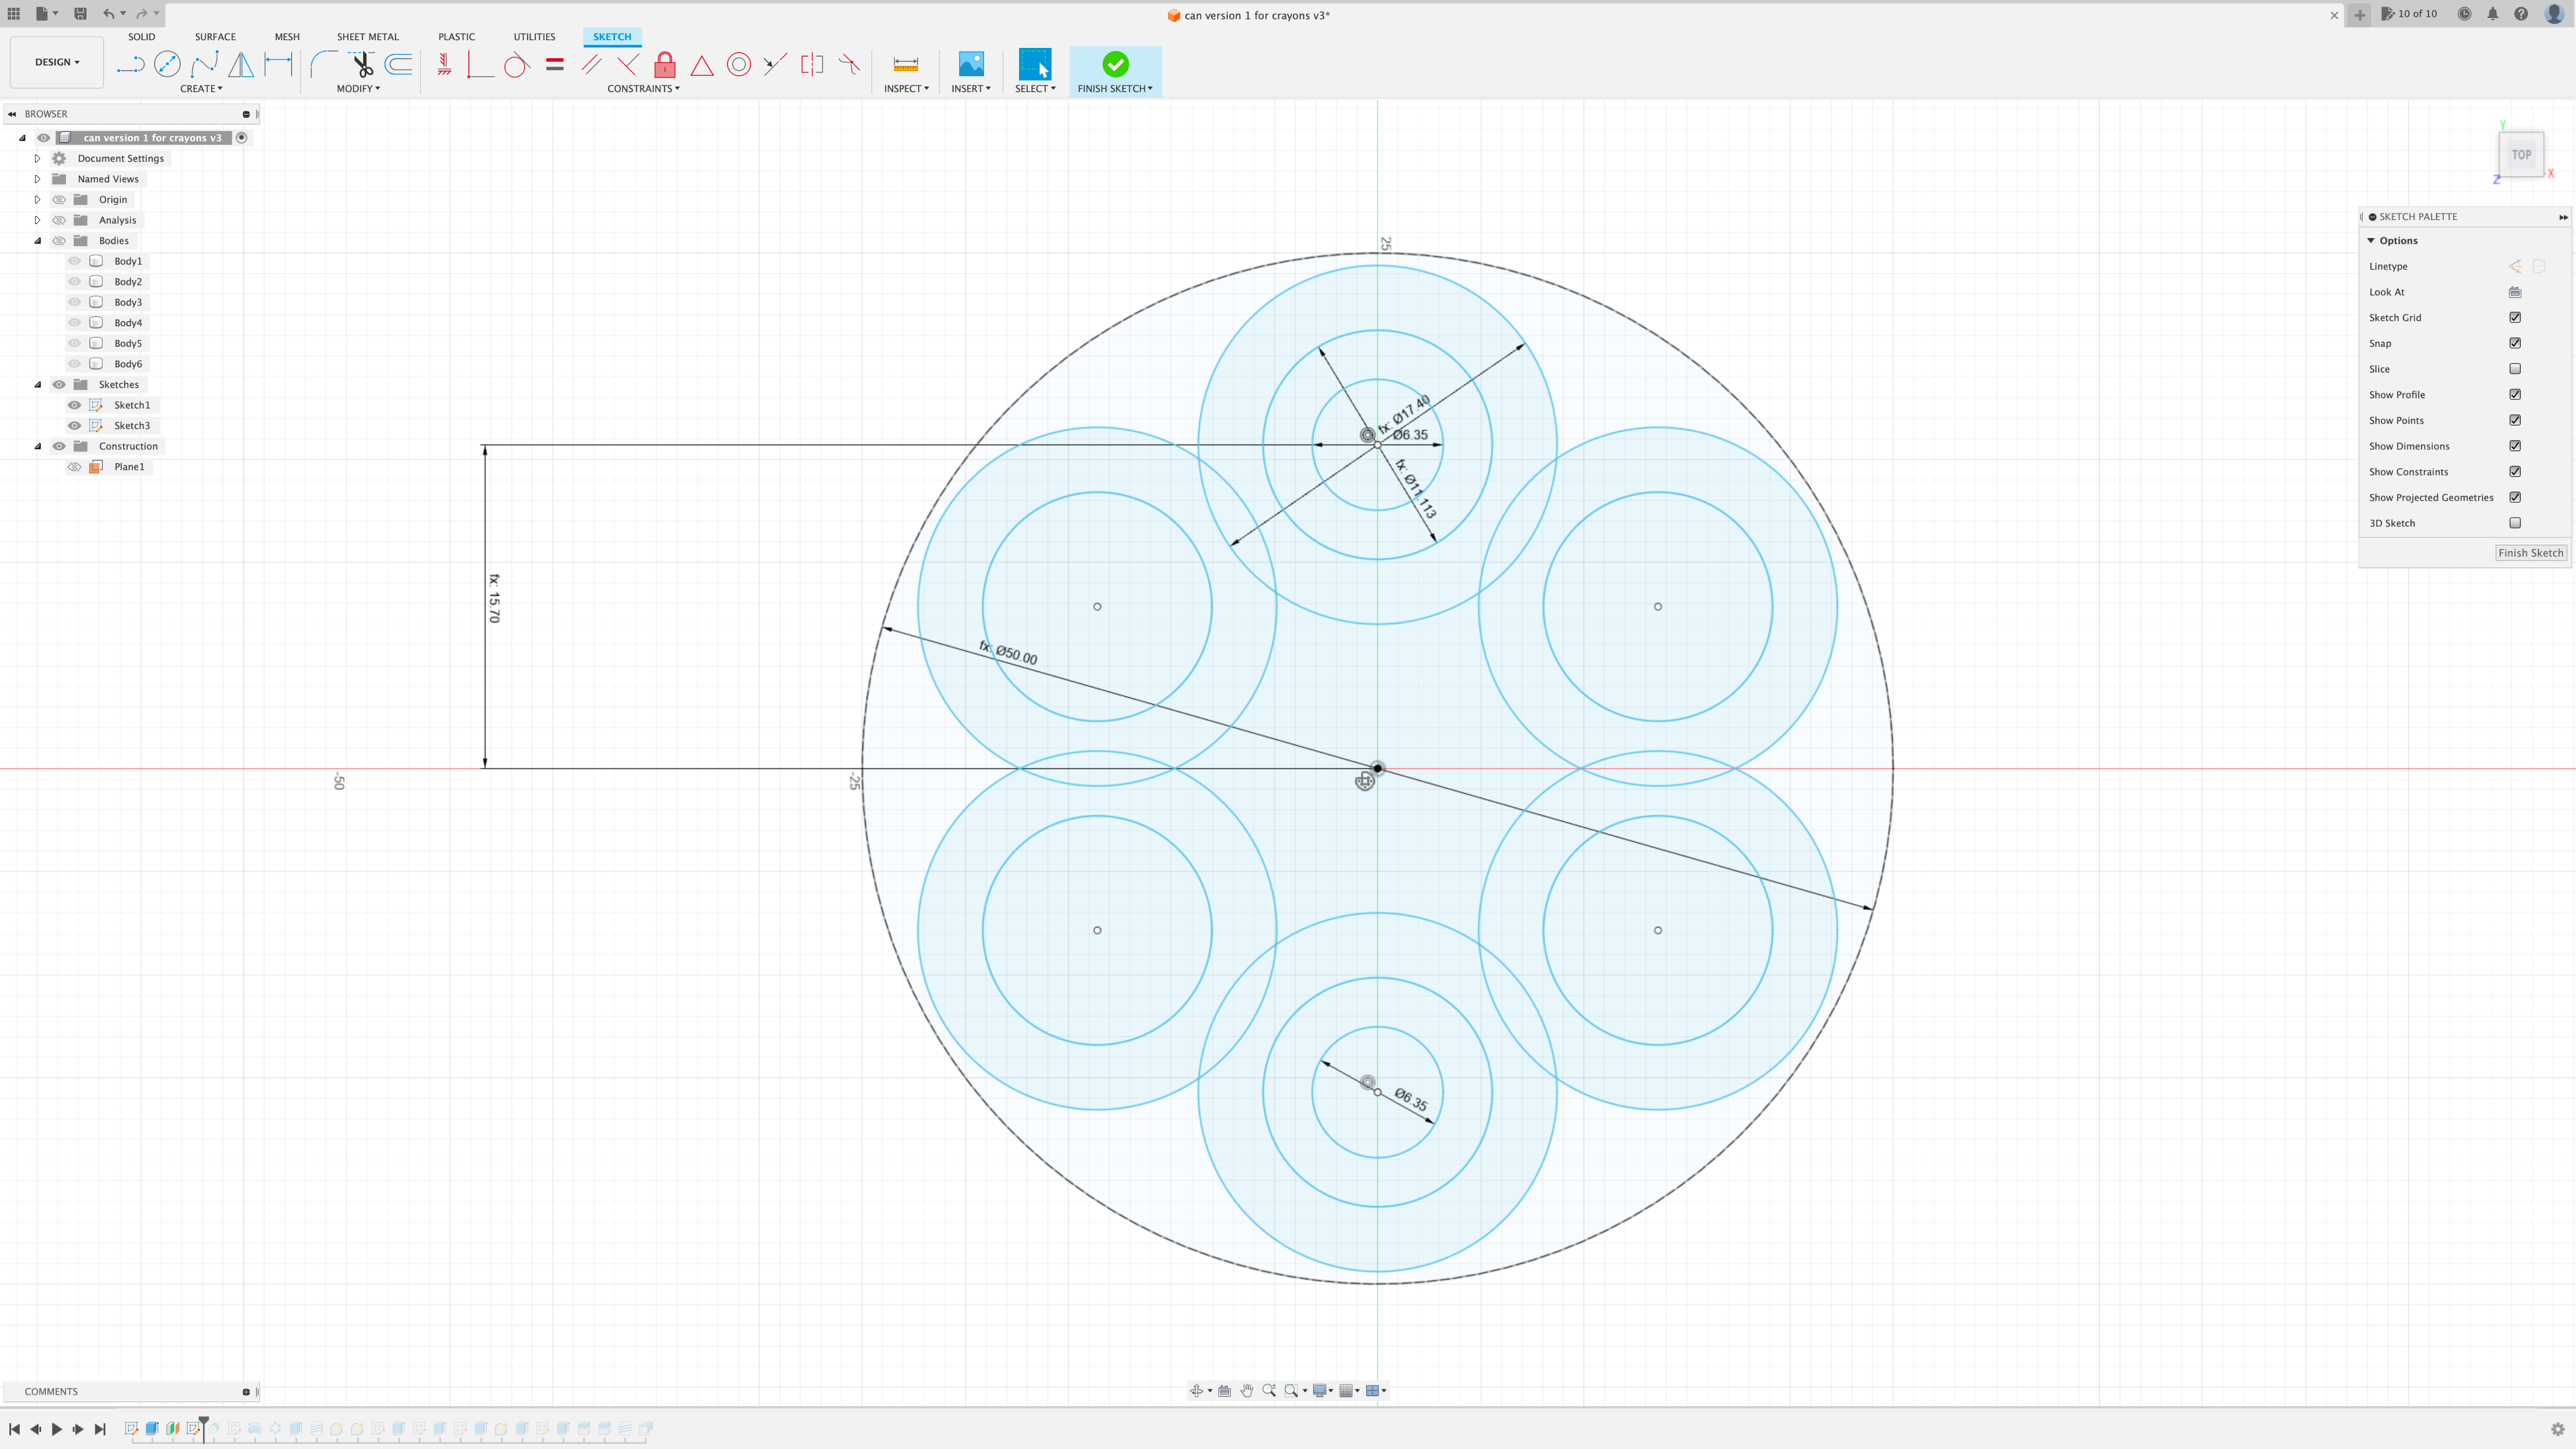The height and width of the screenshot is (1449, 2576).
Task: Apply the Horizontal/Vertical constraint
Action: 444,65
